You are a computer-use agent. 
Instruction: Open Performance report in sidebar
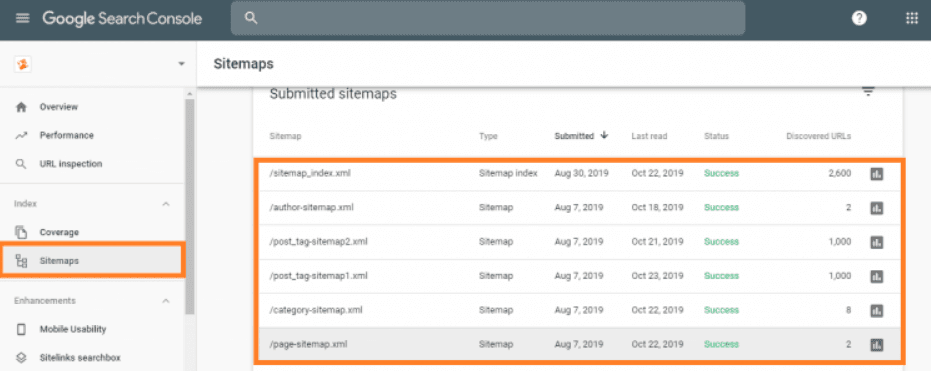(93, 135)
